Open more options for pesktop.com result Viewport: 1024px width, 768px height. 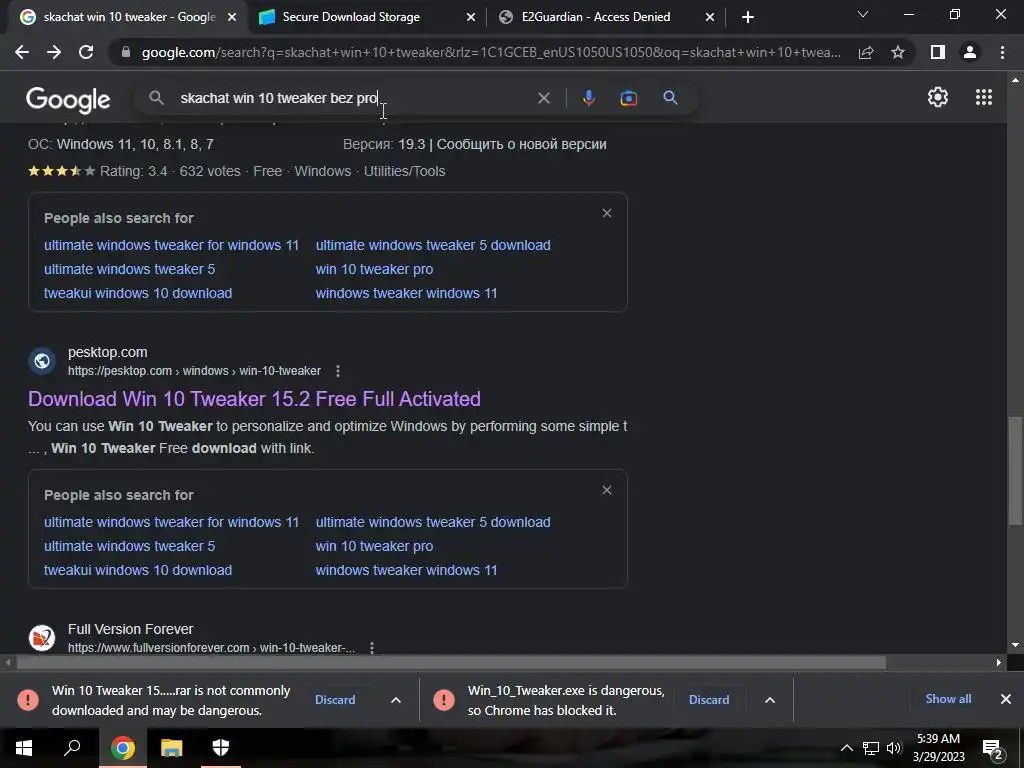(x=338, y=371)
